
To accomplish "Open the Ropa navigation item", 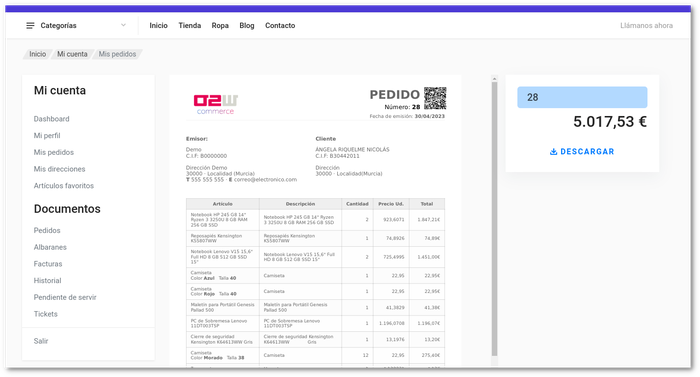I will (220, 26).
